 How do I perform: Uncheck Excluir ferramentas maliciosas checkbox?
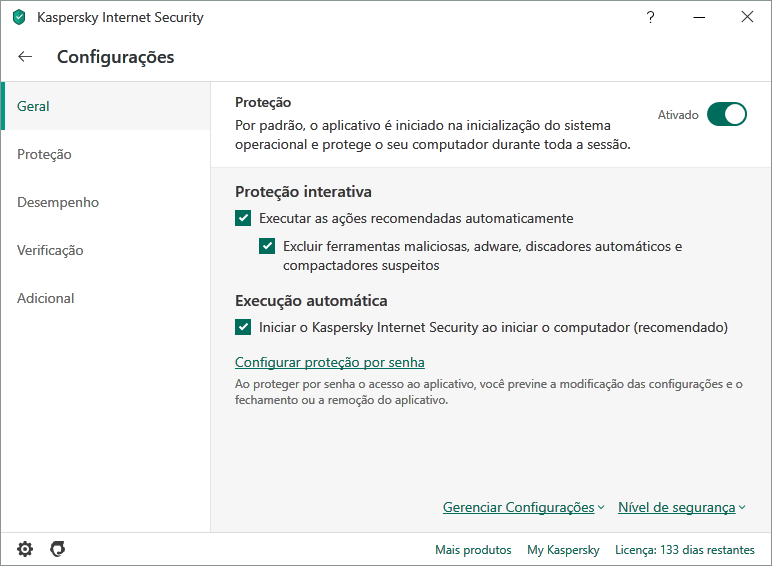pyautogui.click(x=267, y=246)
